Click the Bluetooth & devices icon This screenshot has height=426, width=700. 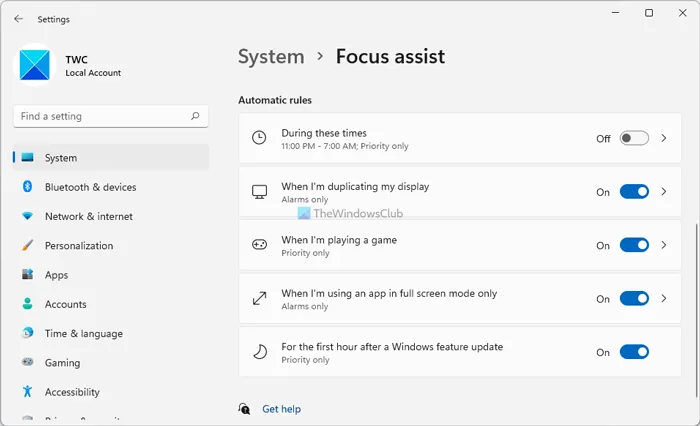27,187
